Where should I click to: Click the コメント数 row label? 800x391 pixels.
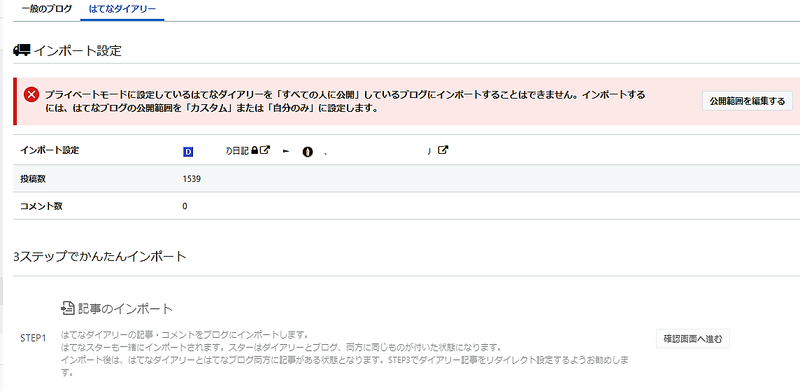(42, 207)
